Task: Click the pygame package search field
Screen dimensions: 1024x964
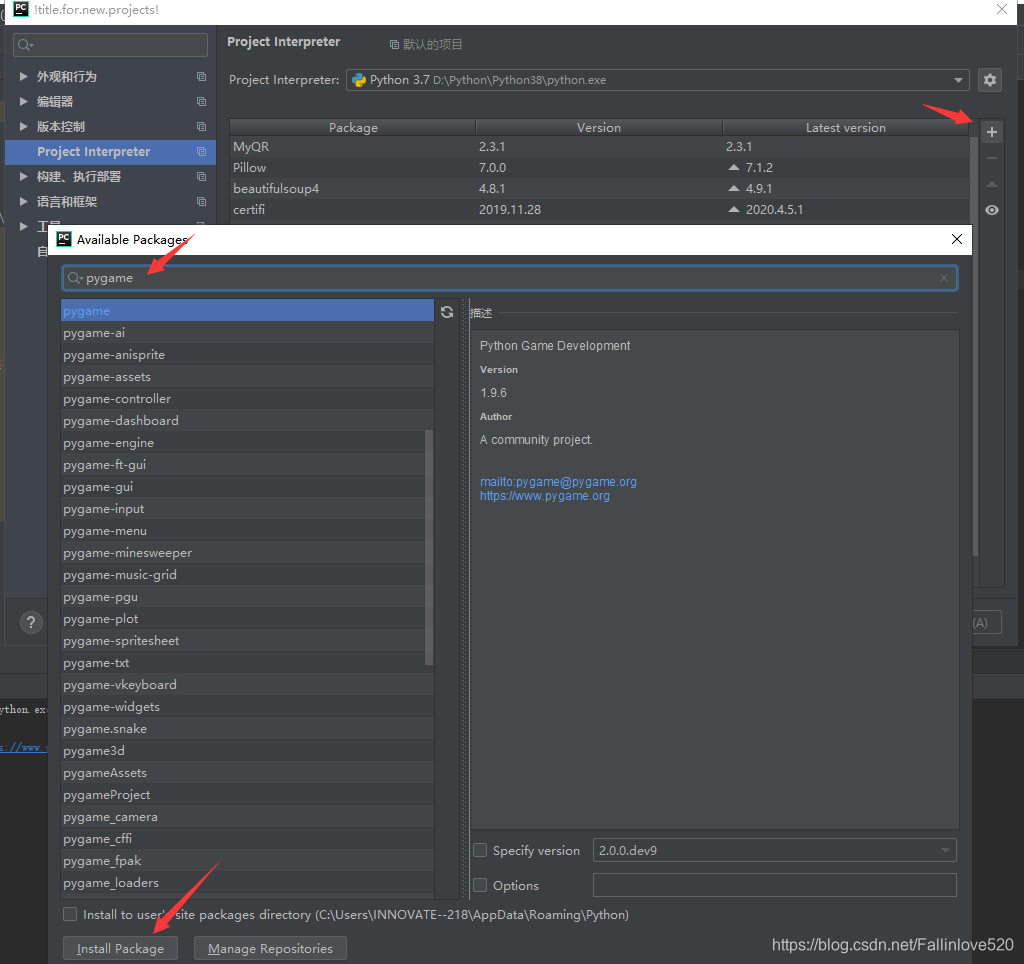Action: 509,278
